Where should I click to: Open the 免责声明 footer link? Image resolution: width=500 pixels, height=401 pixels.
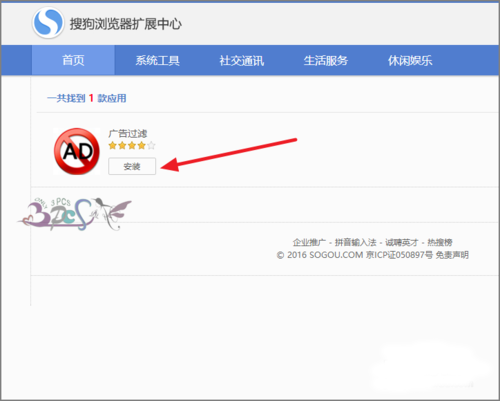click(x=452, y=255)
